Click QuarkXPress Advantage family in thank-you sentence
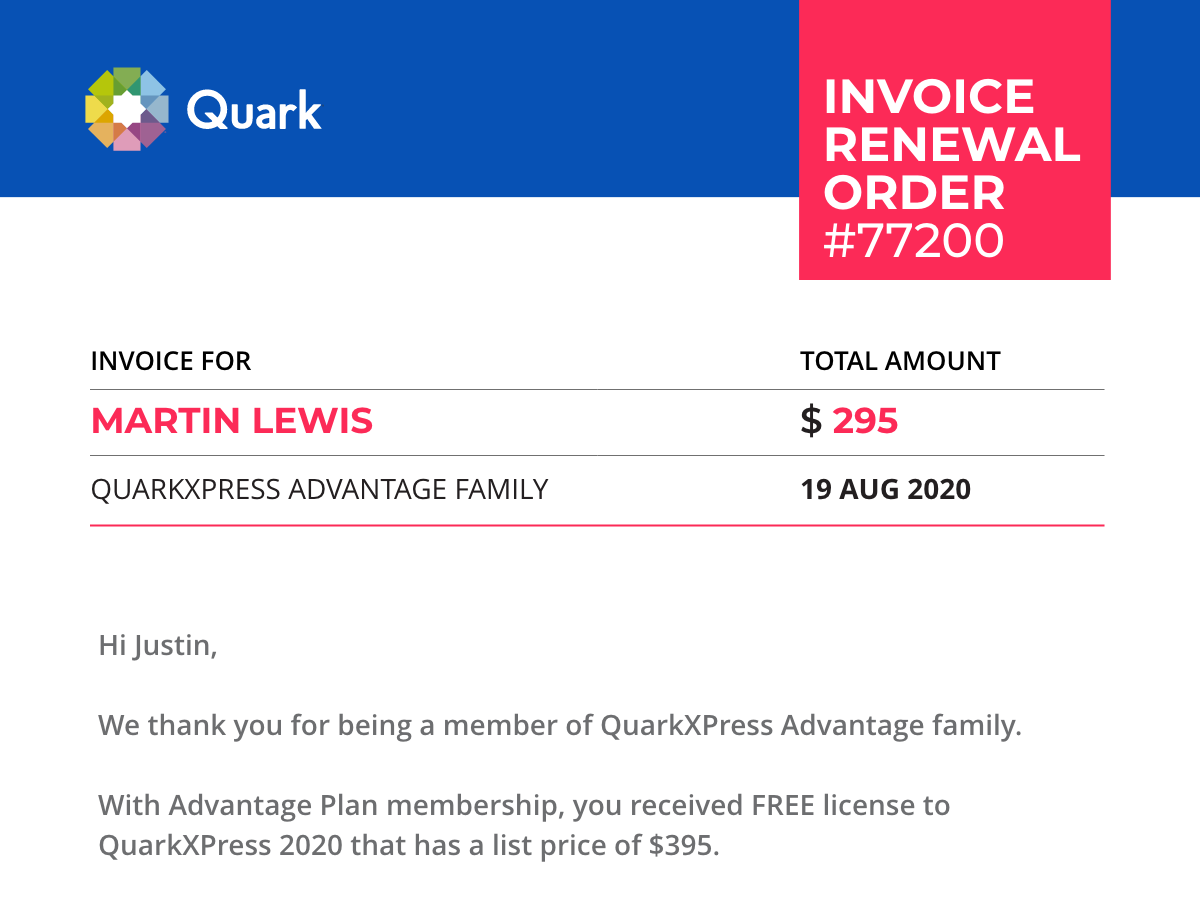The height and width of the screenshot is (900, 1200). 810,726
